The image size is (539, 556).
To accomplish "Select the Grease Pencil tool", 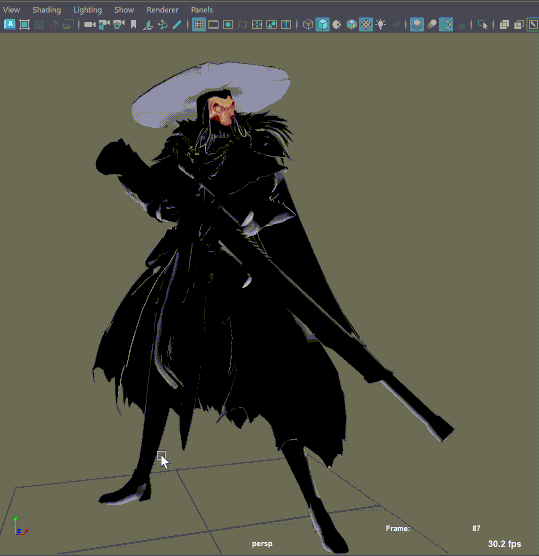I will coord(177,24).
